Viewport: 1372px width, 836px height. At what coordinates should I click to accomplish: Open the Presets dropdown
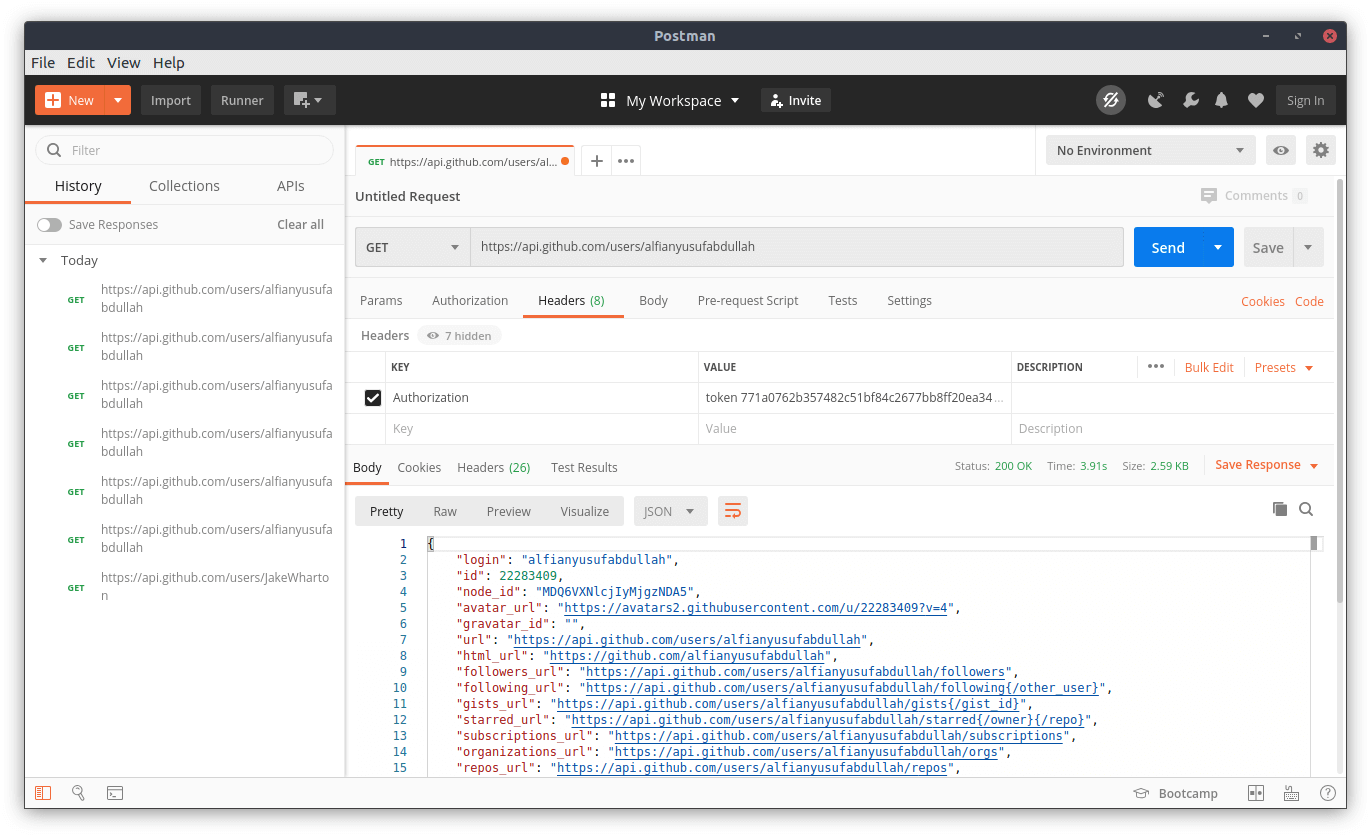click(1284, 367)
